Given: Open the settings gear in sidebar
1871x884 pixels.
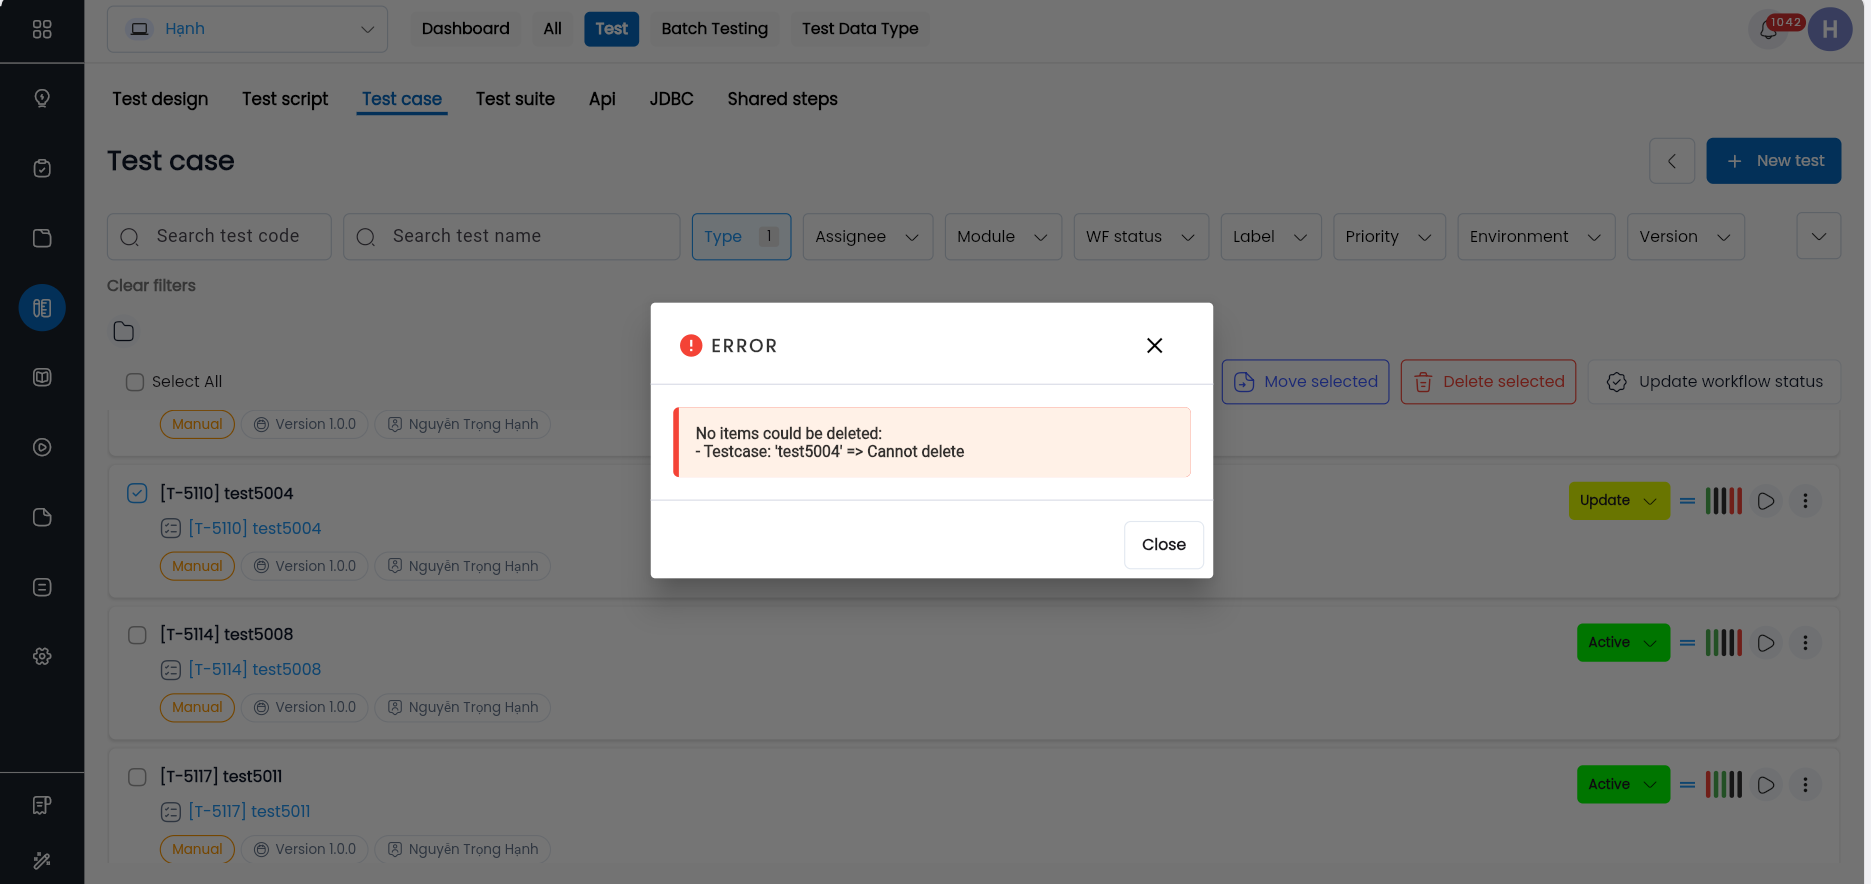Looking at the screenshot, I should coord(42,657).
